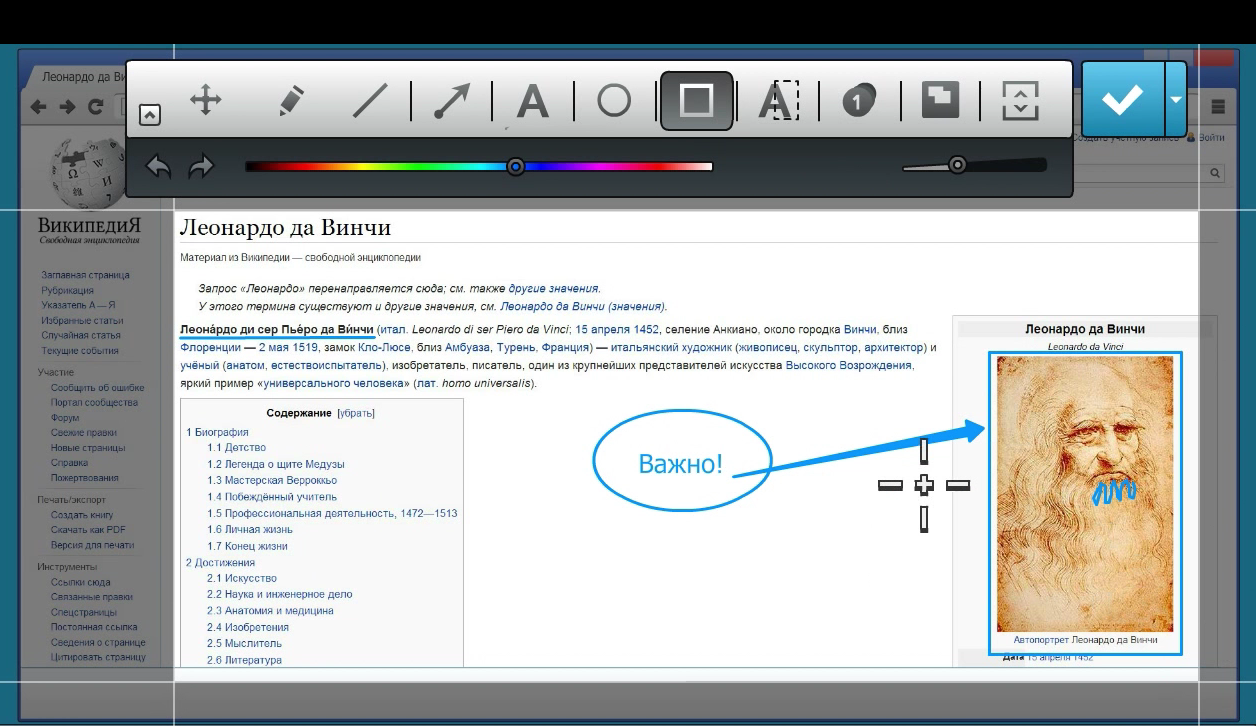Screen dimensions: 1256x726
Task: Click the Wikipedia search magnifier icon
Action: pyautogui.click(x=1215, y=173)
